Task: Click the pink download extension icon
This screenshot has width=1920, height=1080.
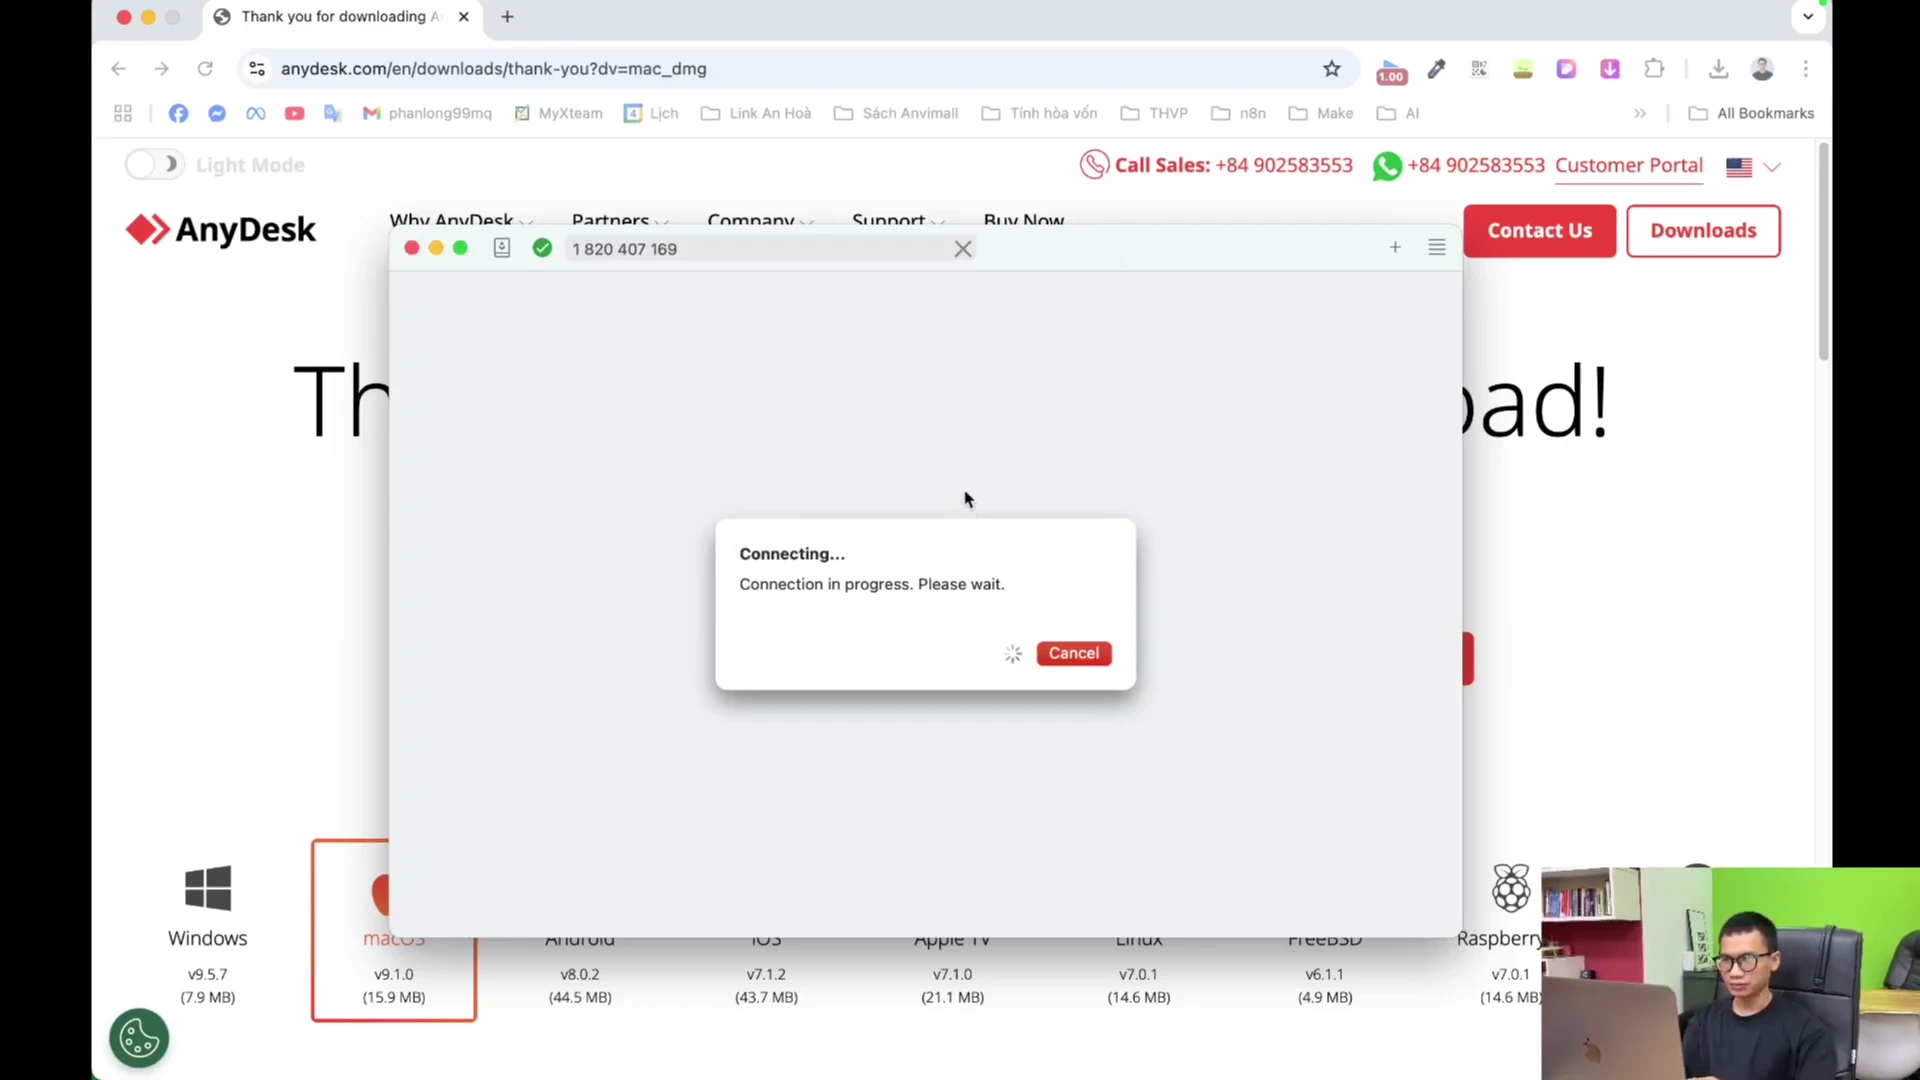Action: (1609, 69)
